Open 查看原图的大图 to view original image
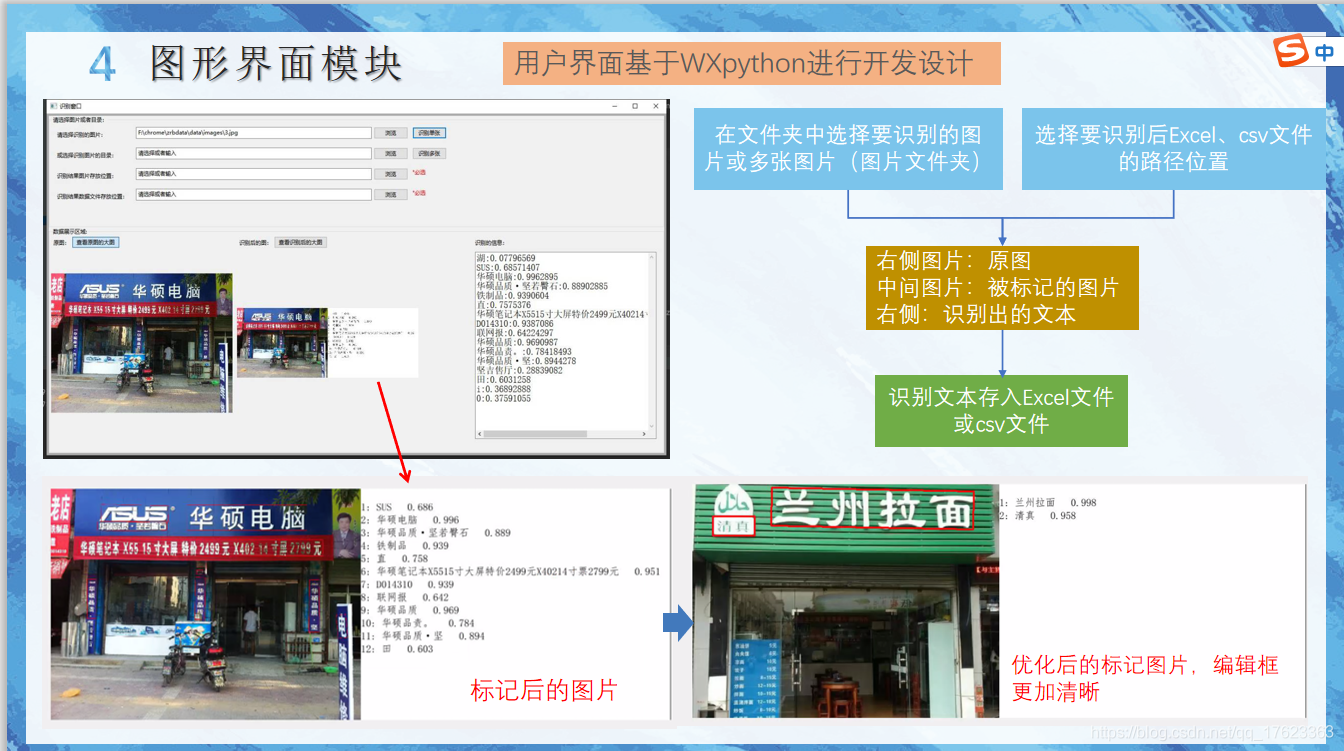 pos(96,243)
